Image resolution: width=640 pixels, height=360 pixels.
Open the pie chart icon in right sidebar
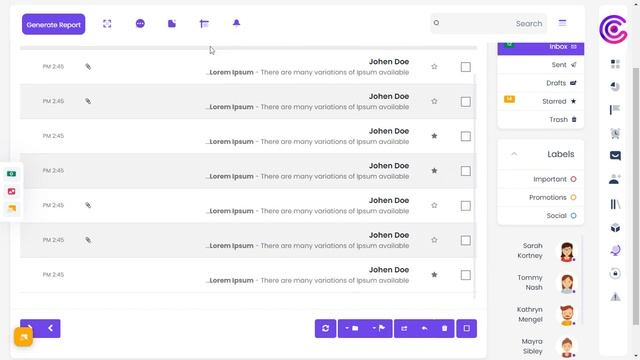point(615,86)
